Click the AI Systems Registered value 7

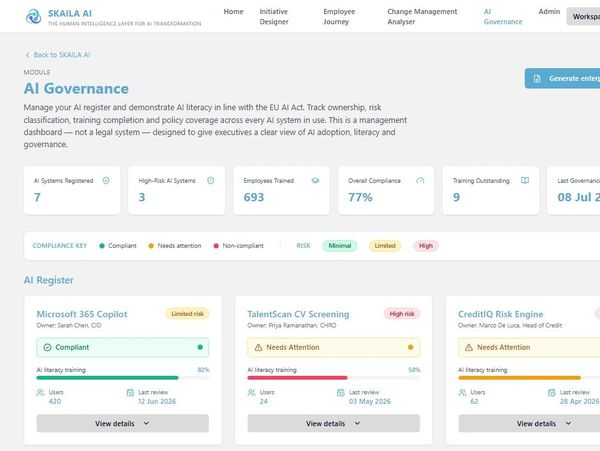click(37, 197)
